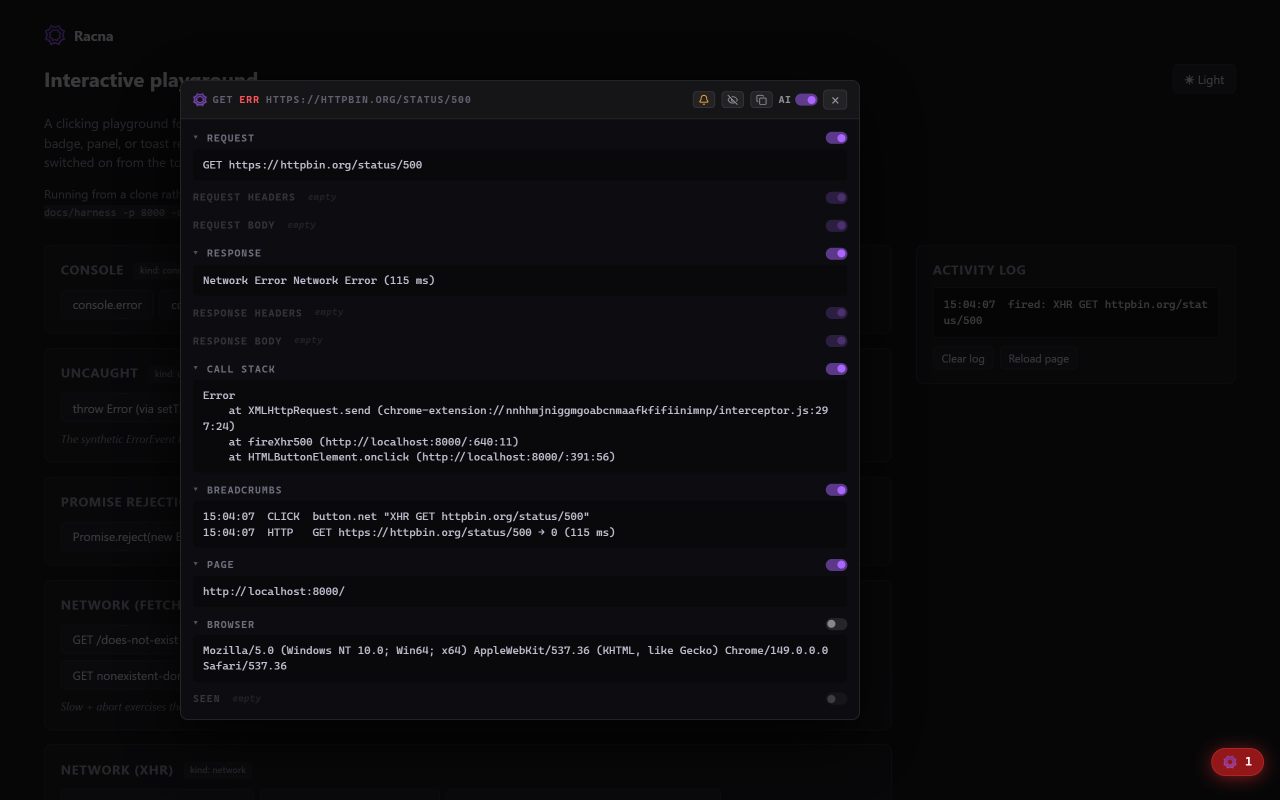Toggle the AI switch in panel header
The width and height of the screenshot is (1280, 800).
click(x=806, y=100)
